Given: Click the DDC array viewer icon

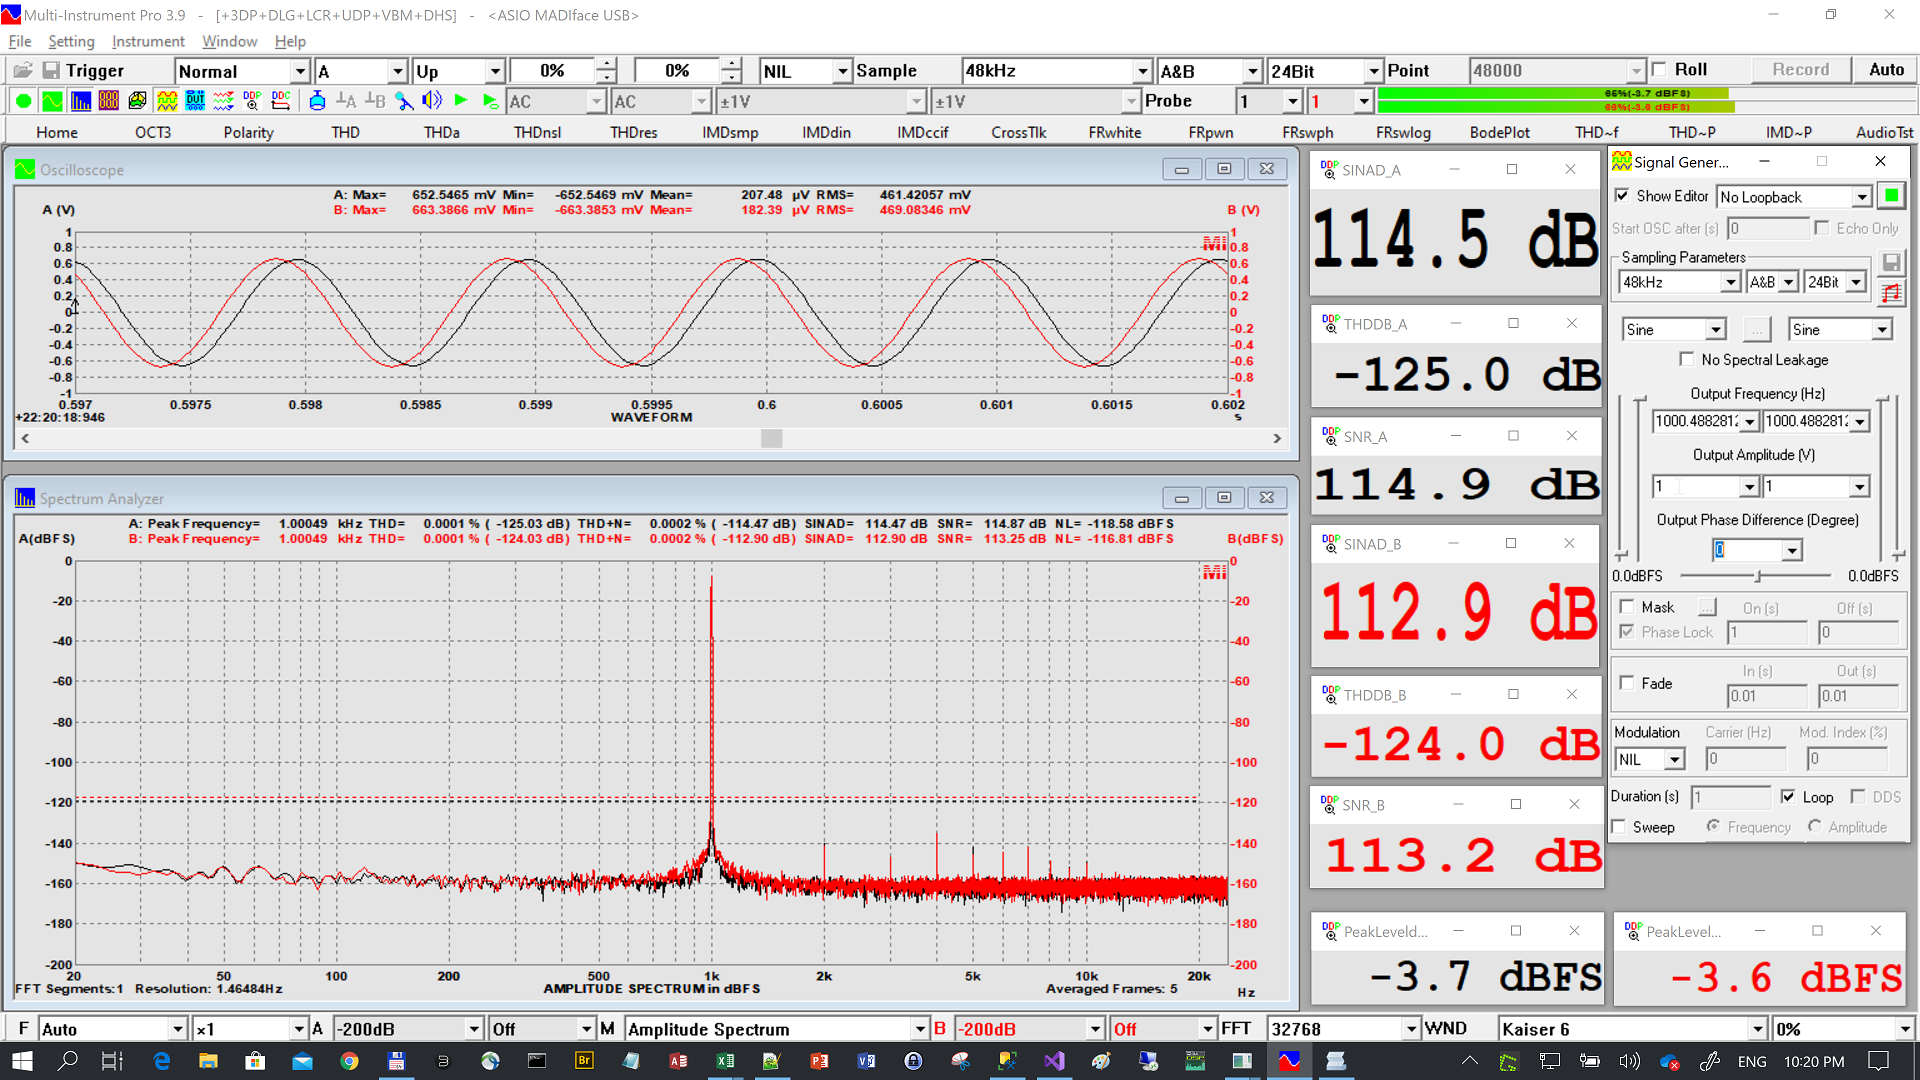Looking at the screenshot, I should point(281,101).
